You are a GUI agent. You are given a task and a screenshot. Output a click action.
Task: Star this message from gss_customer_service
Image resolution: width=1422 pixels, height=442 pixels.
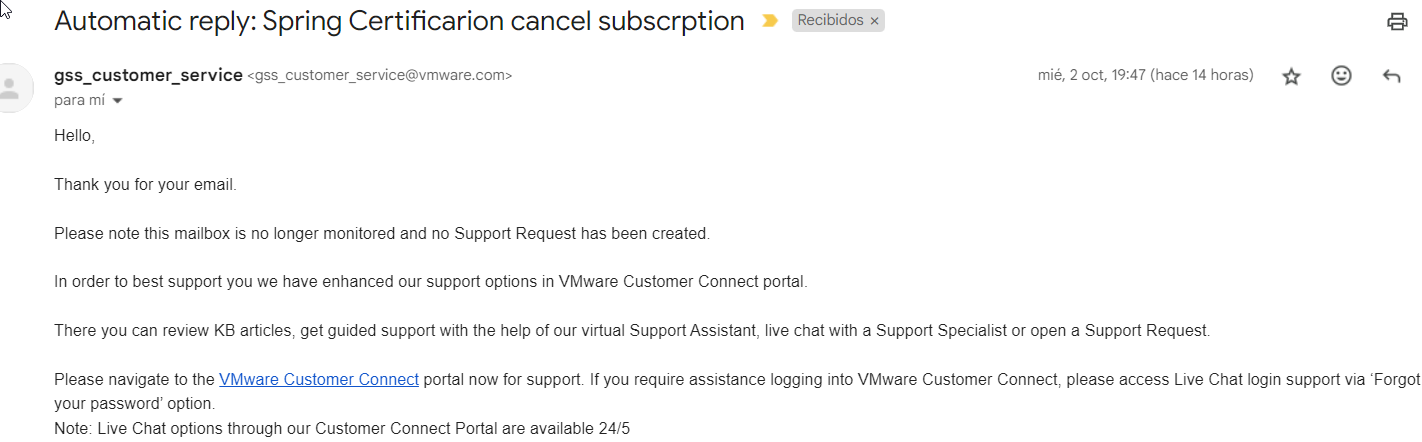point(1291,76)
